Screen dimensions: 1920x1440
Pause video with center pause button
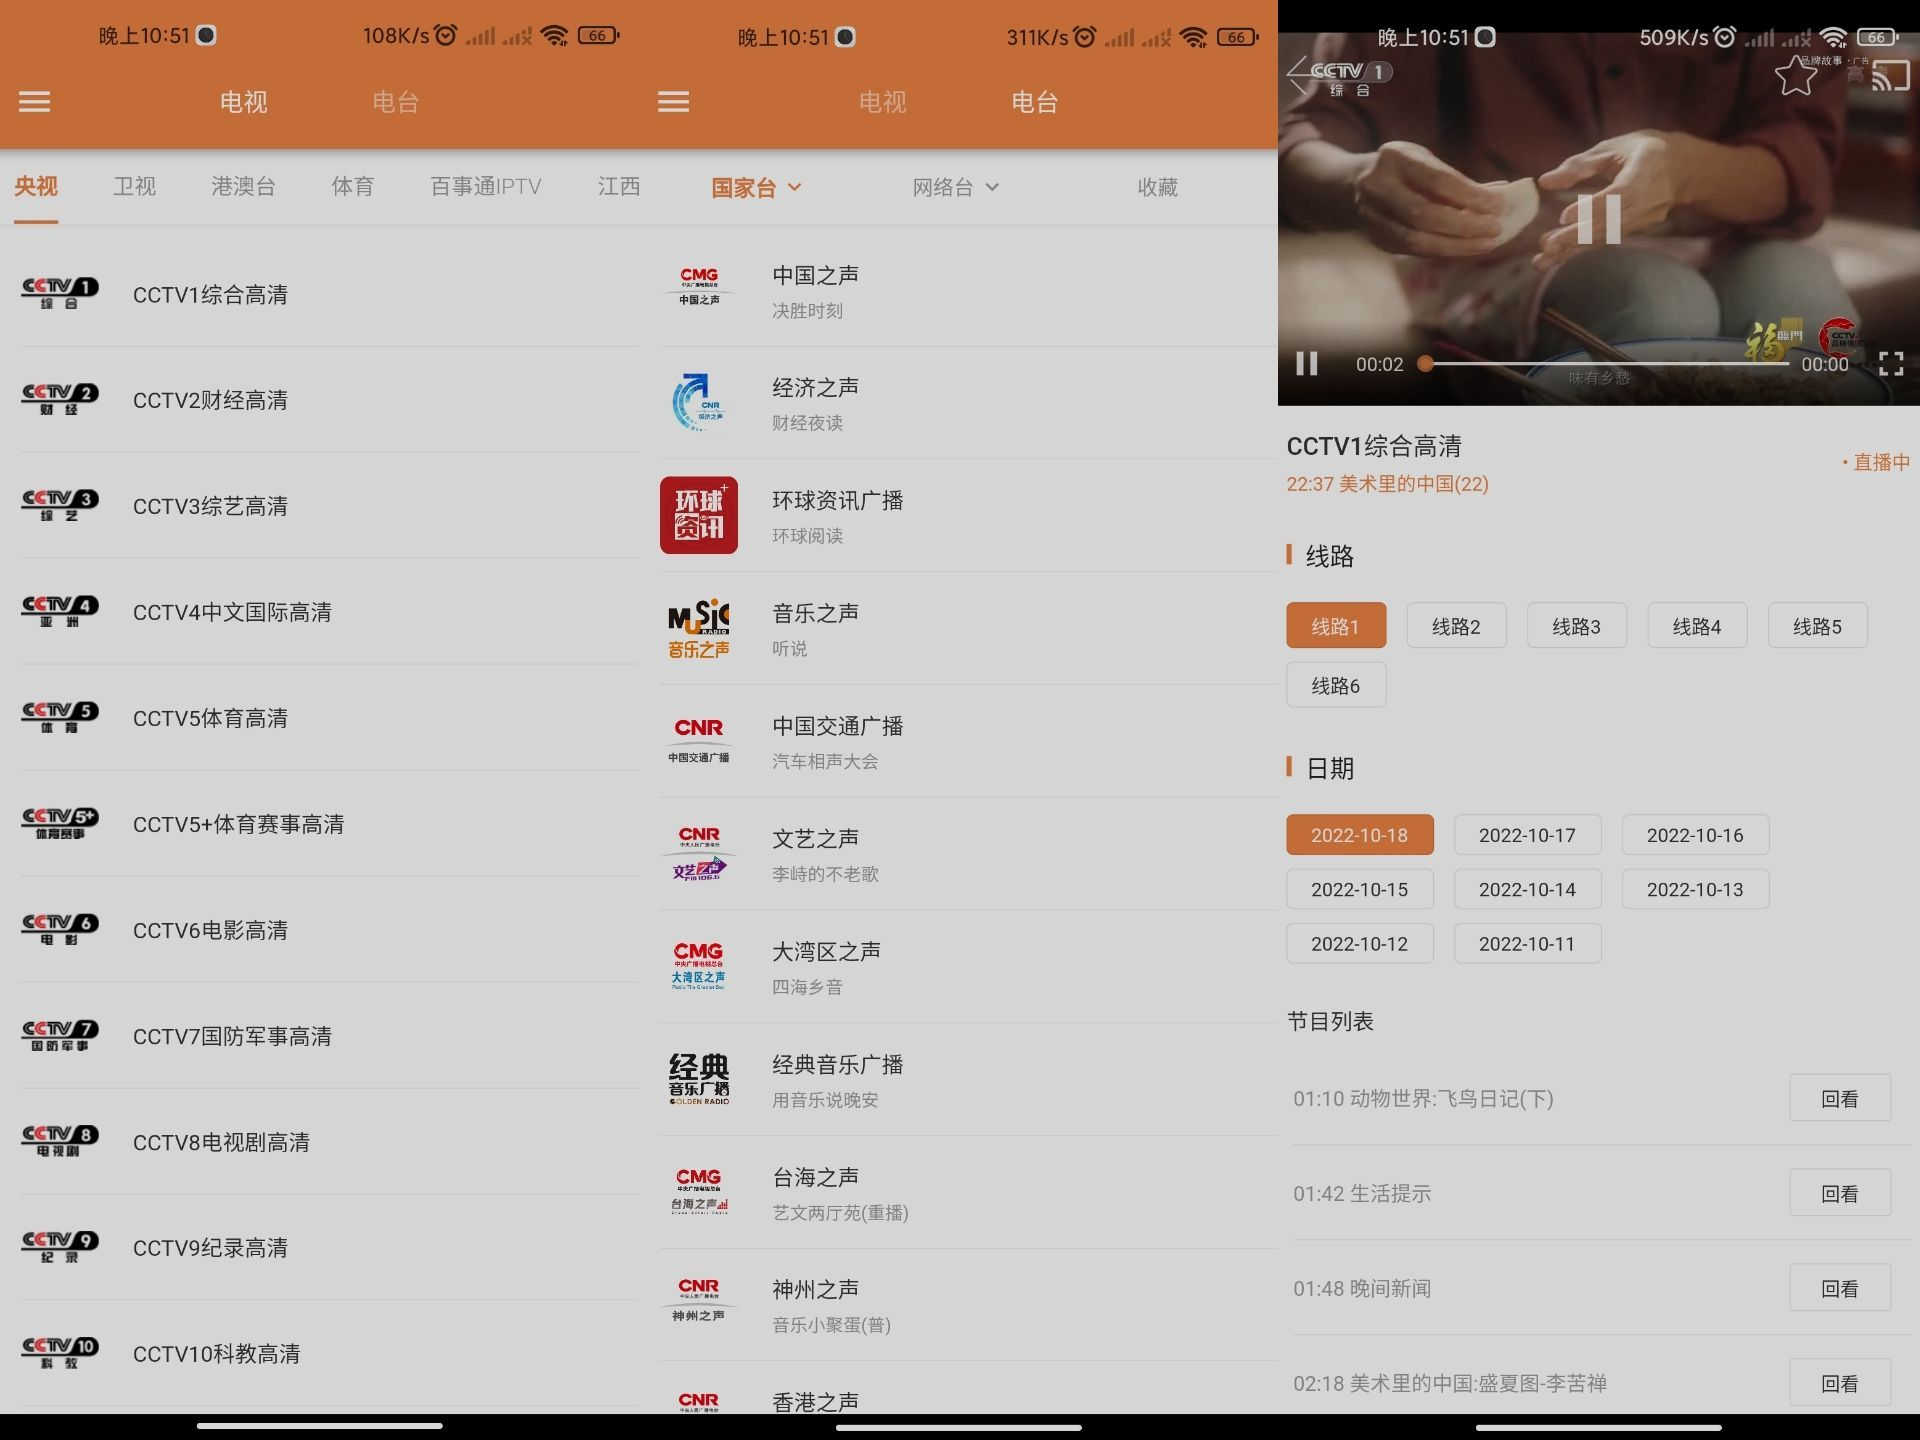(1598, 218)
